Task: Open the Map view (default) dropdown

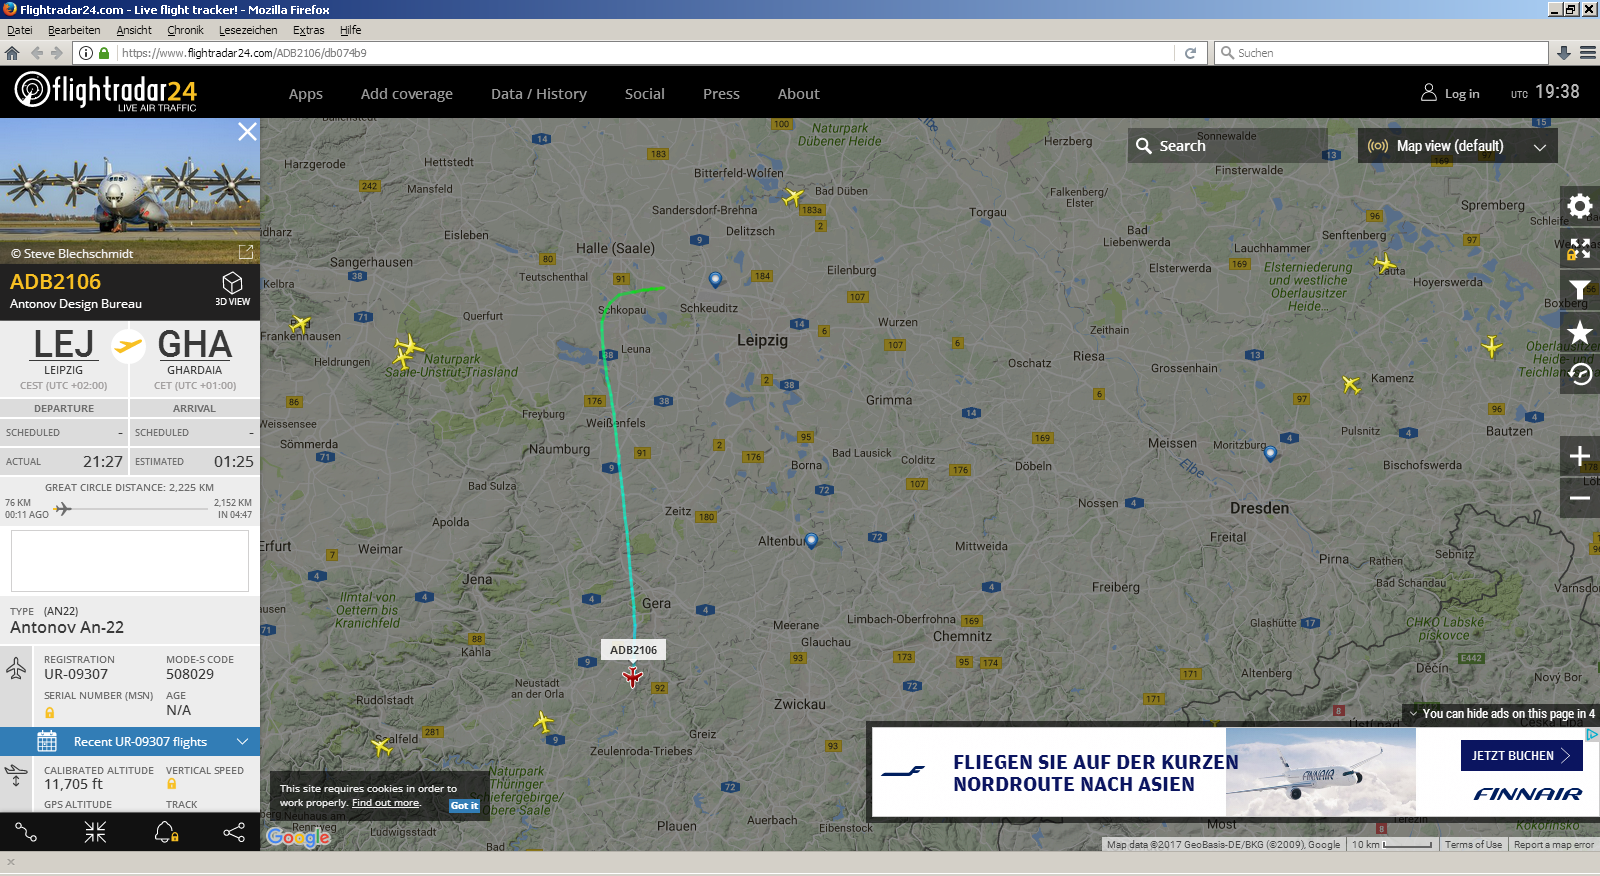Action: pos(1457,146)
